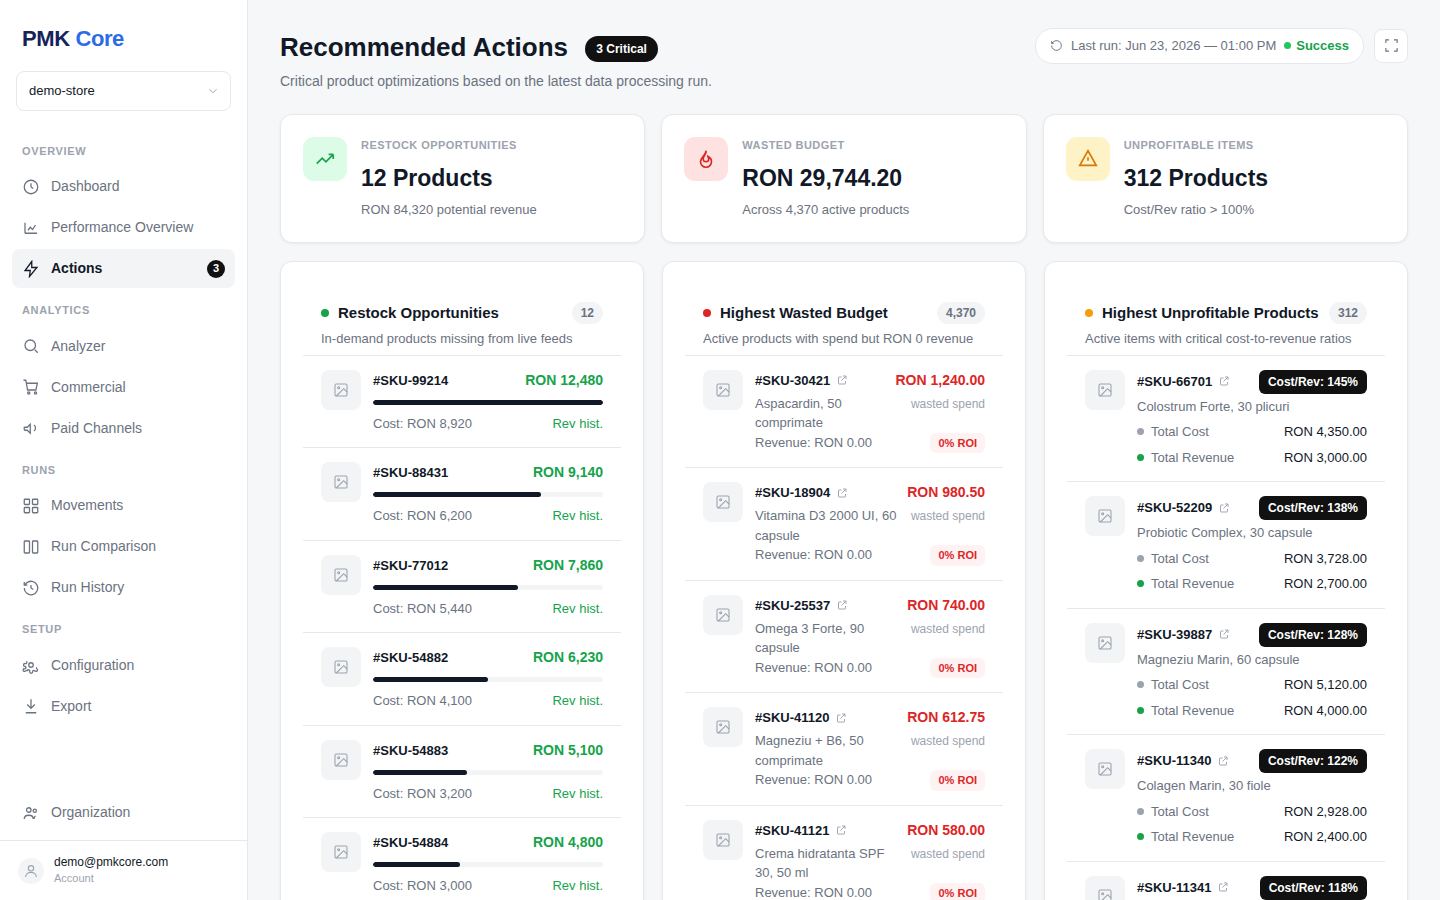Click the RON 1,240.00 wasted spend value
Screen dimensions: 1440x900
(x=940, y=380)
